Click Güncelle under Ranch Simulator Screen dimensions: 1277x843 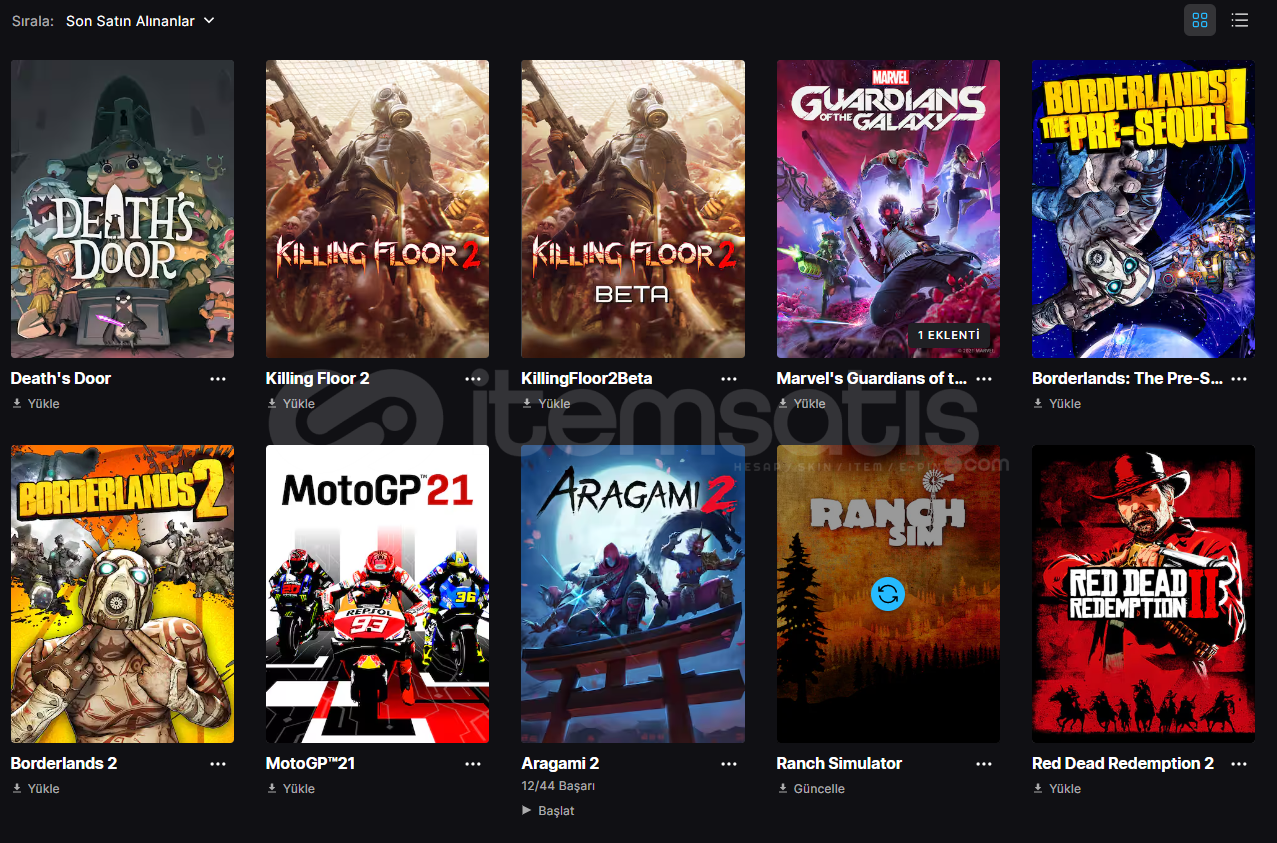tap(812, 789)
